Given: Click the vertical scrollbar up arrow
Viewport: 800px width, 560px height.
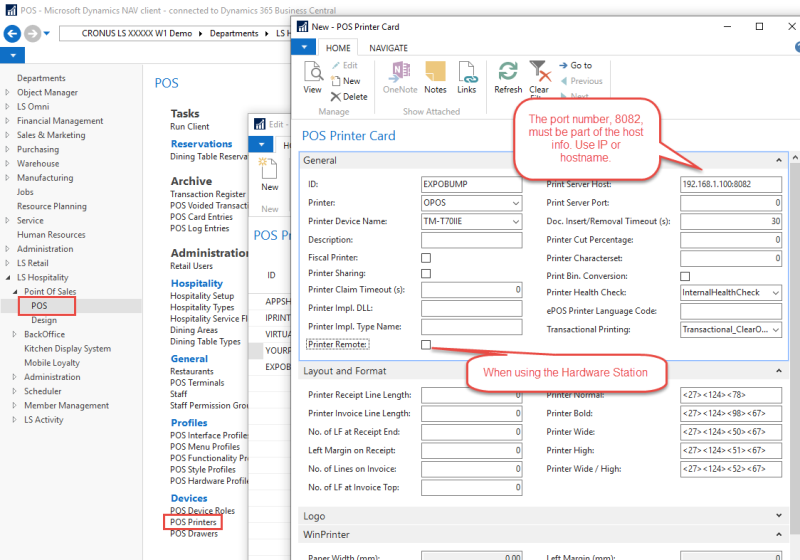Looking at the screenshot, I should [x=795, y=159].
